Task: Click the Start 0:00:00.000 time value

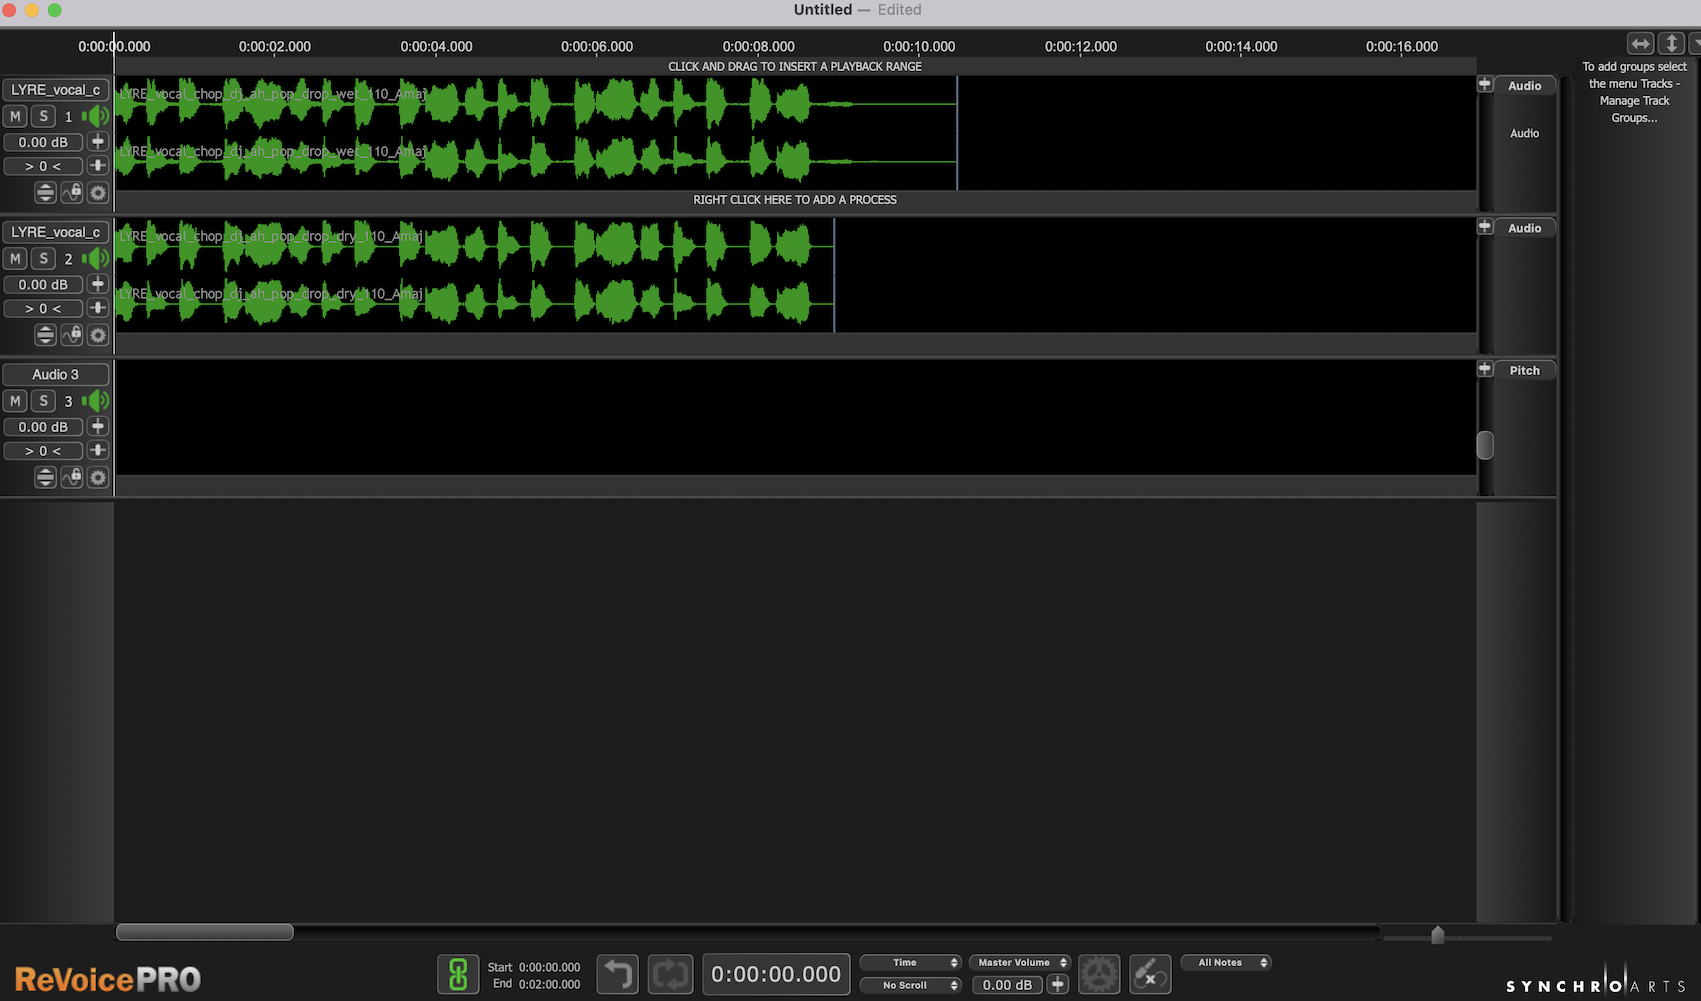Action: click(x=549, y=967)
